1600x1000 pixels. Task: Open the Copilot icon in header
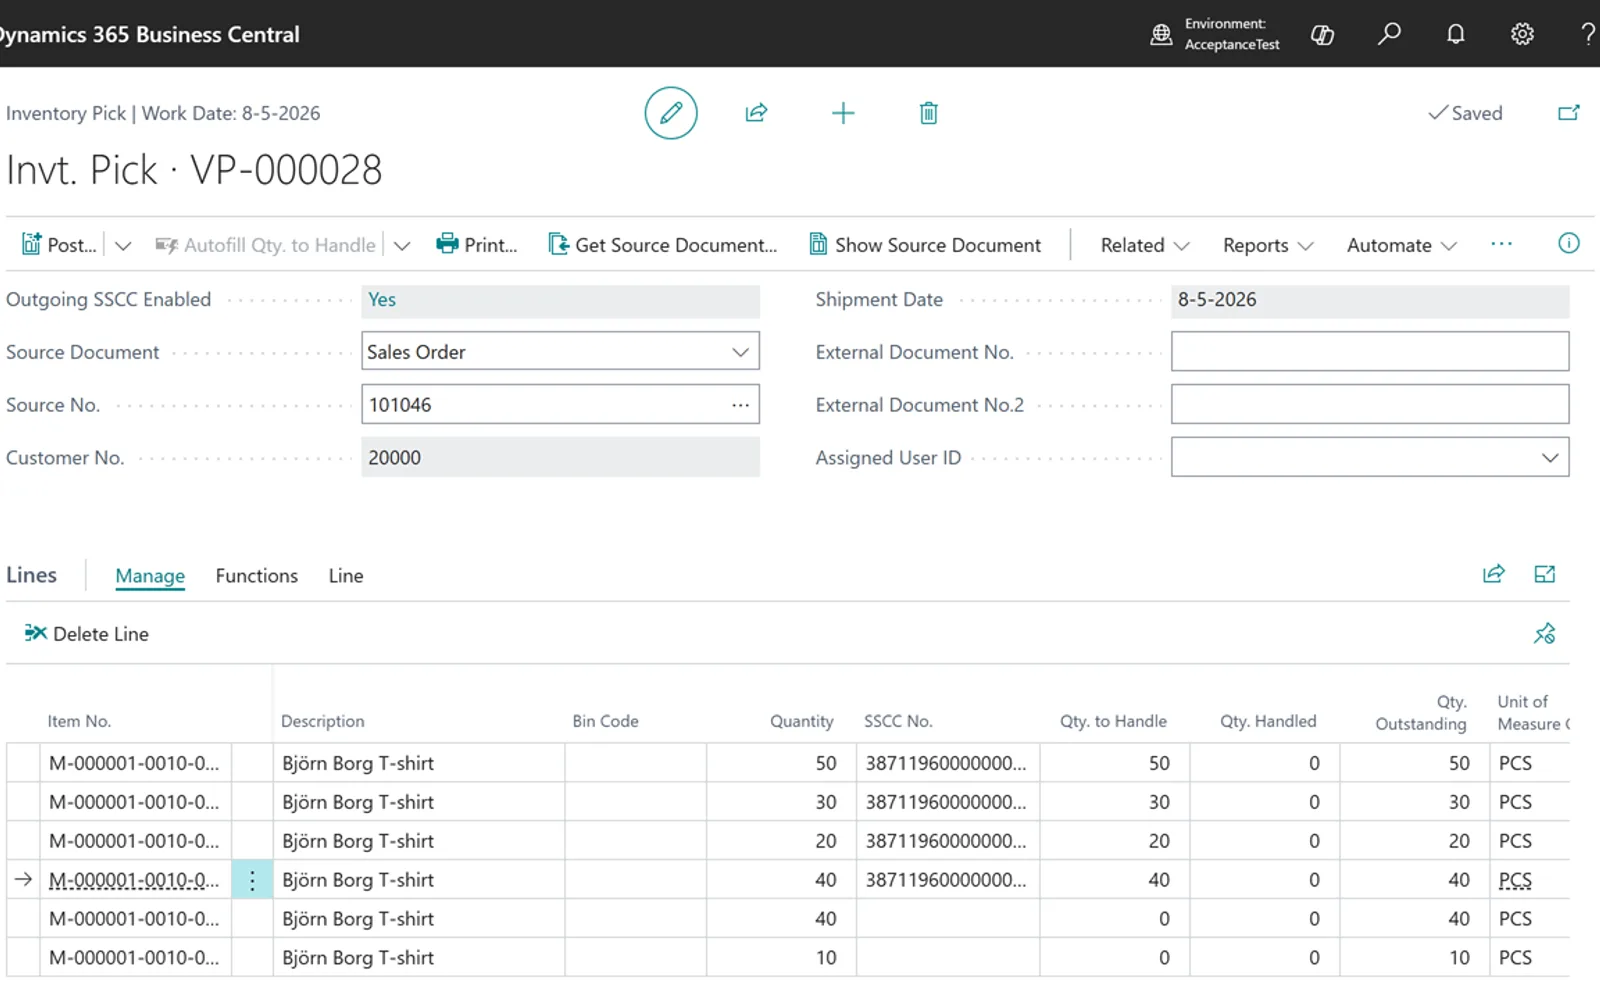(x=1322, y=35)
